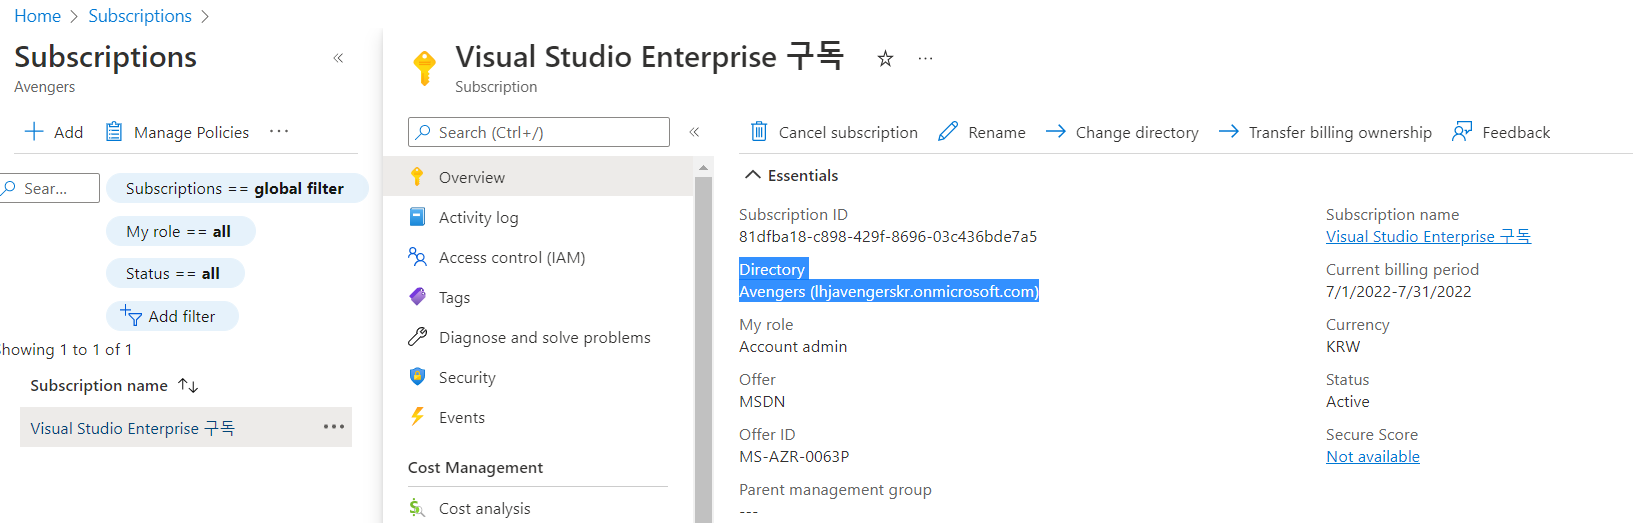Sort by Subscription name column arrows
Image resolution: width=1633 pixels, height=523 pixels.
188,385
